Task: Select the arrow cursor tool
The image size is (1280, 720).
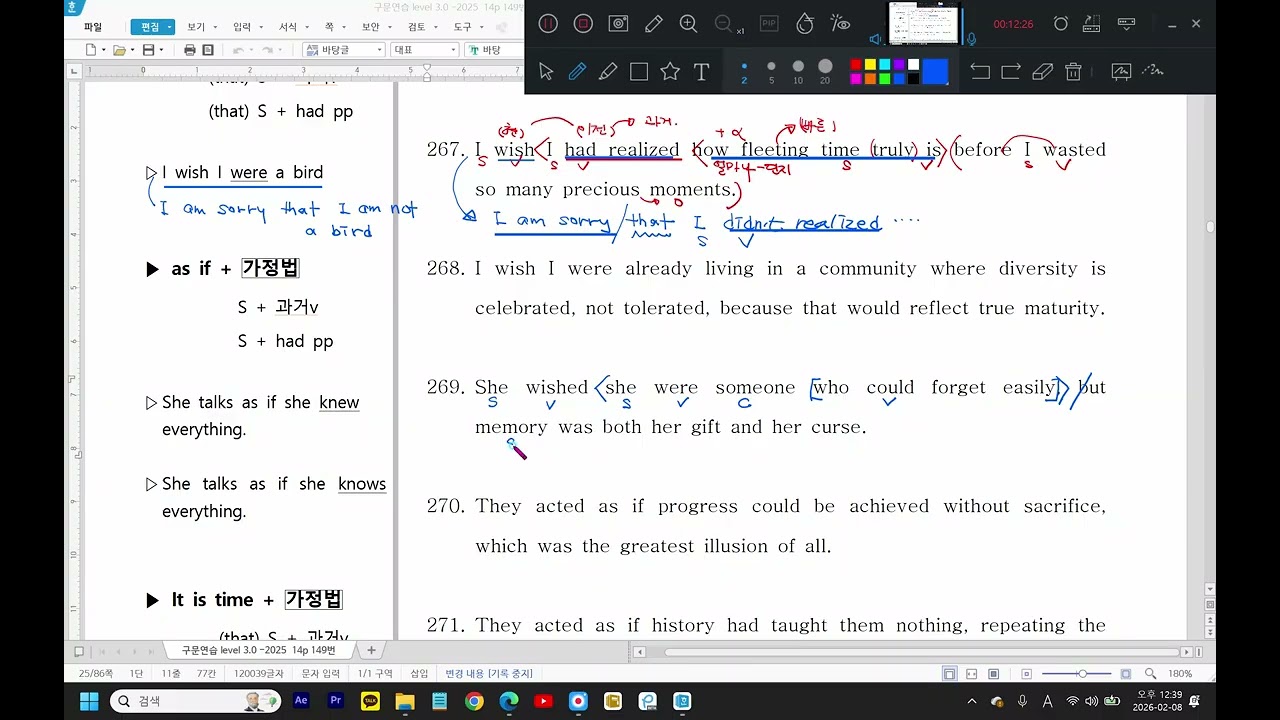Action: pyautogui.click(x=546, y=71)
